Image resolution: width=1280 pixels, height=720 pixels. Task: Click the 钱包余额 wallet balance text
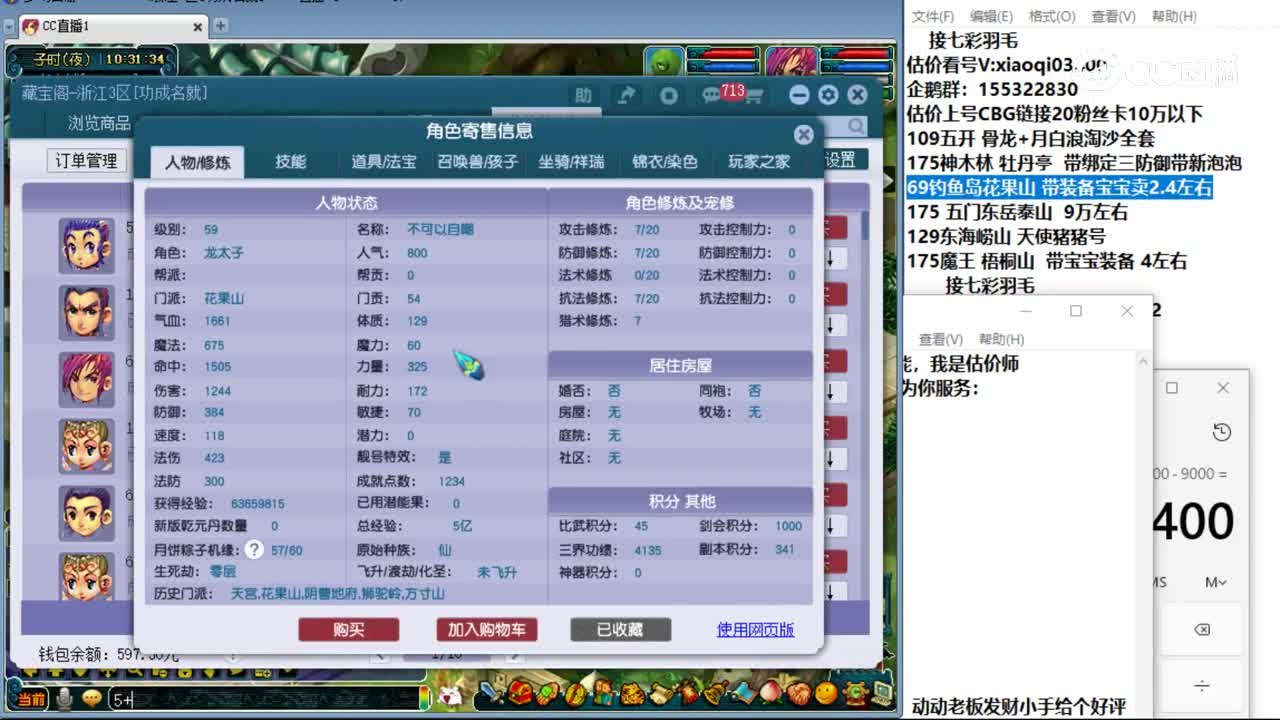[108, 654]
